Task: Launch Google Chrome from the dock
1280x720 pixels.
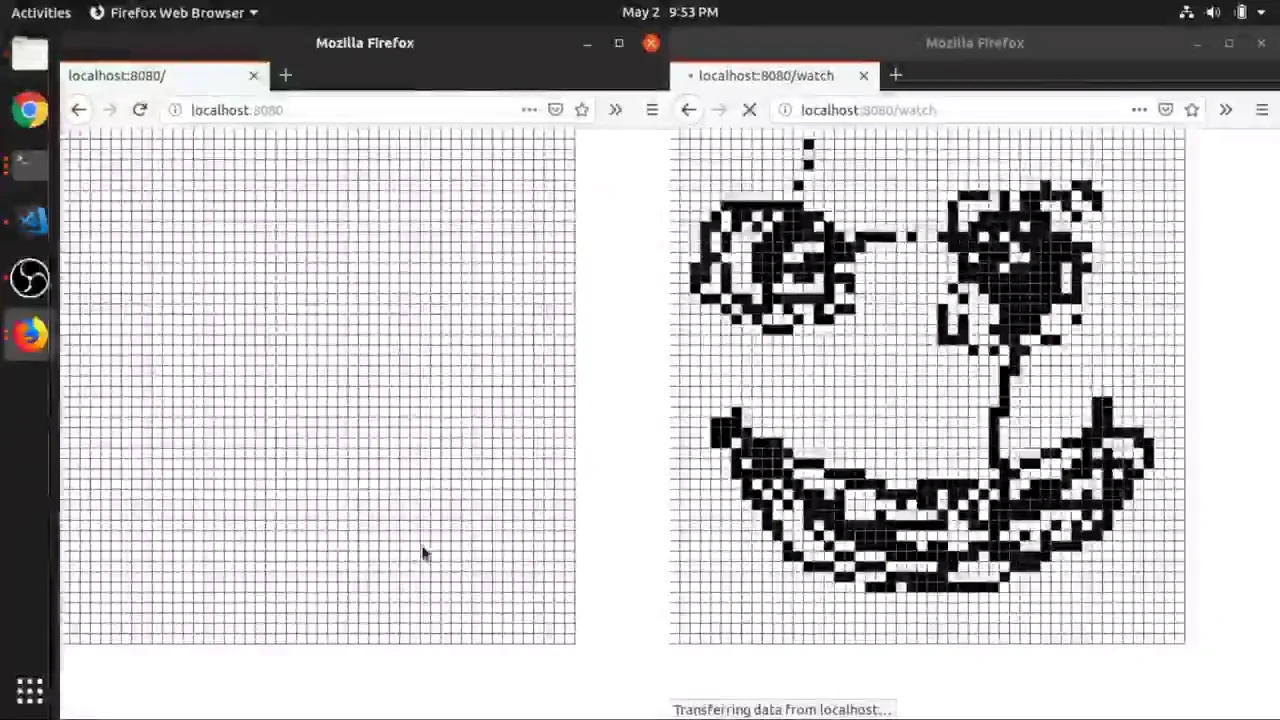Action: pos(30,110)
